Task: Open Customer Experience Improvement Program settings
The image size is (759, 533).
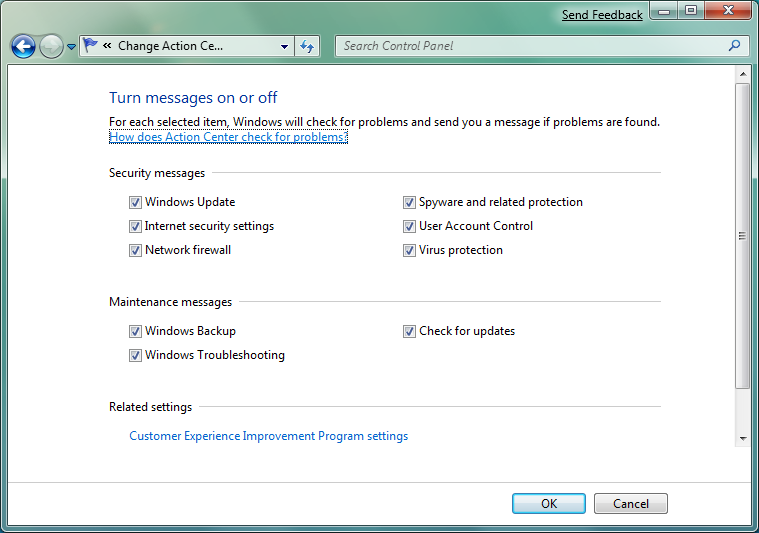Action: pos(269,436)
